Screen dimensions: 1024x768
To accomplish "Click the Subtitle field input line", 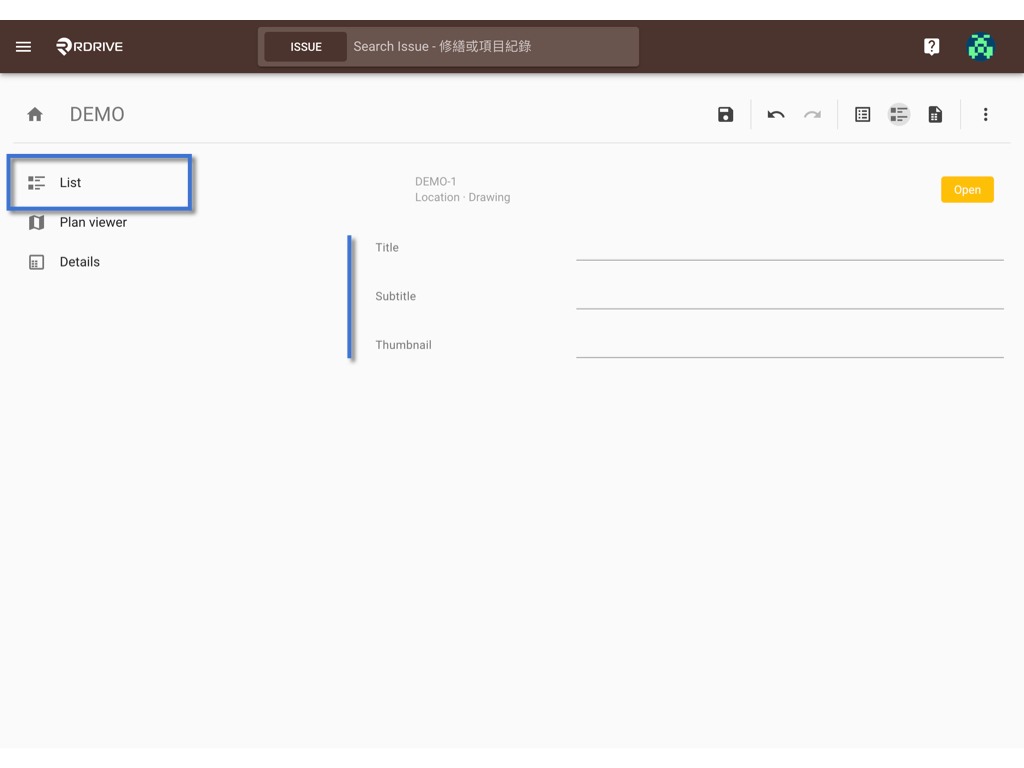I will pyautogui.click(x=790, y=298).
